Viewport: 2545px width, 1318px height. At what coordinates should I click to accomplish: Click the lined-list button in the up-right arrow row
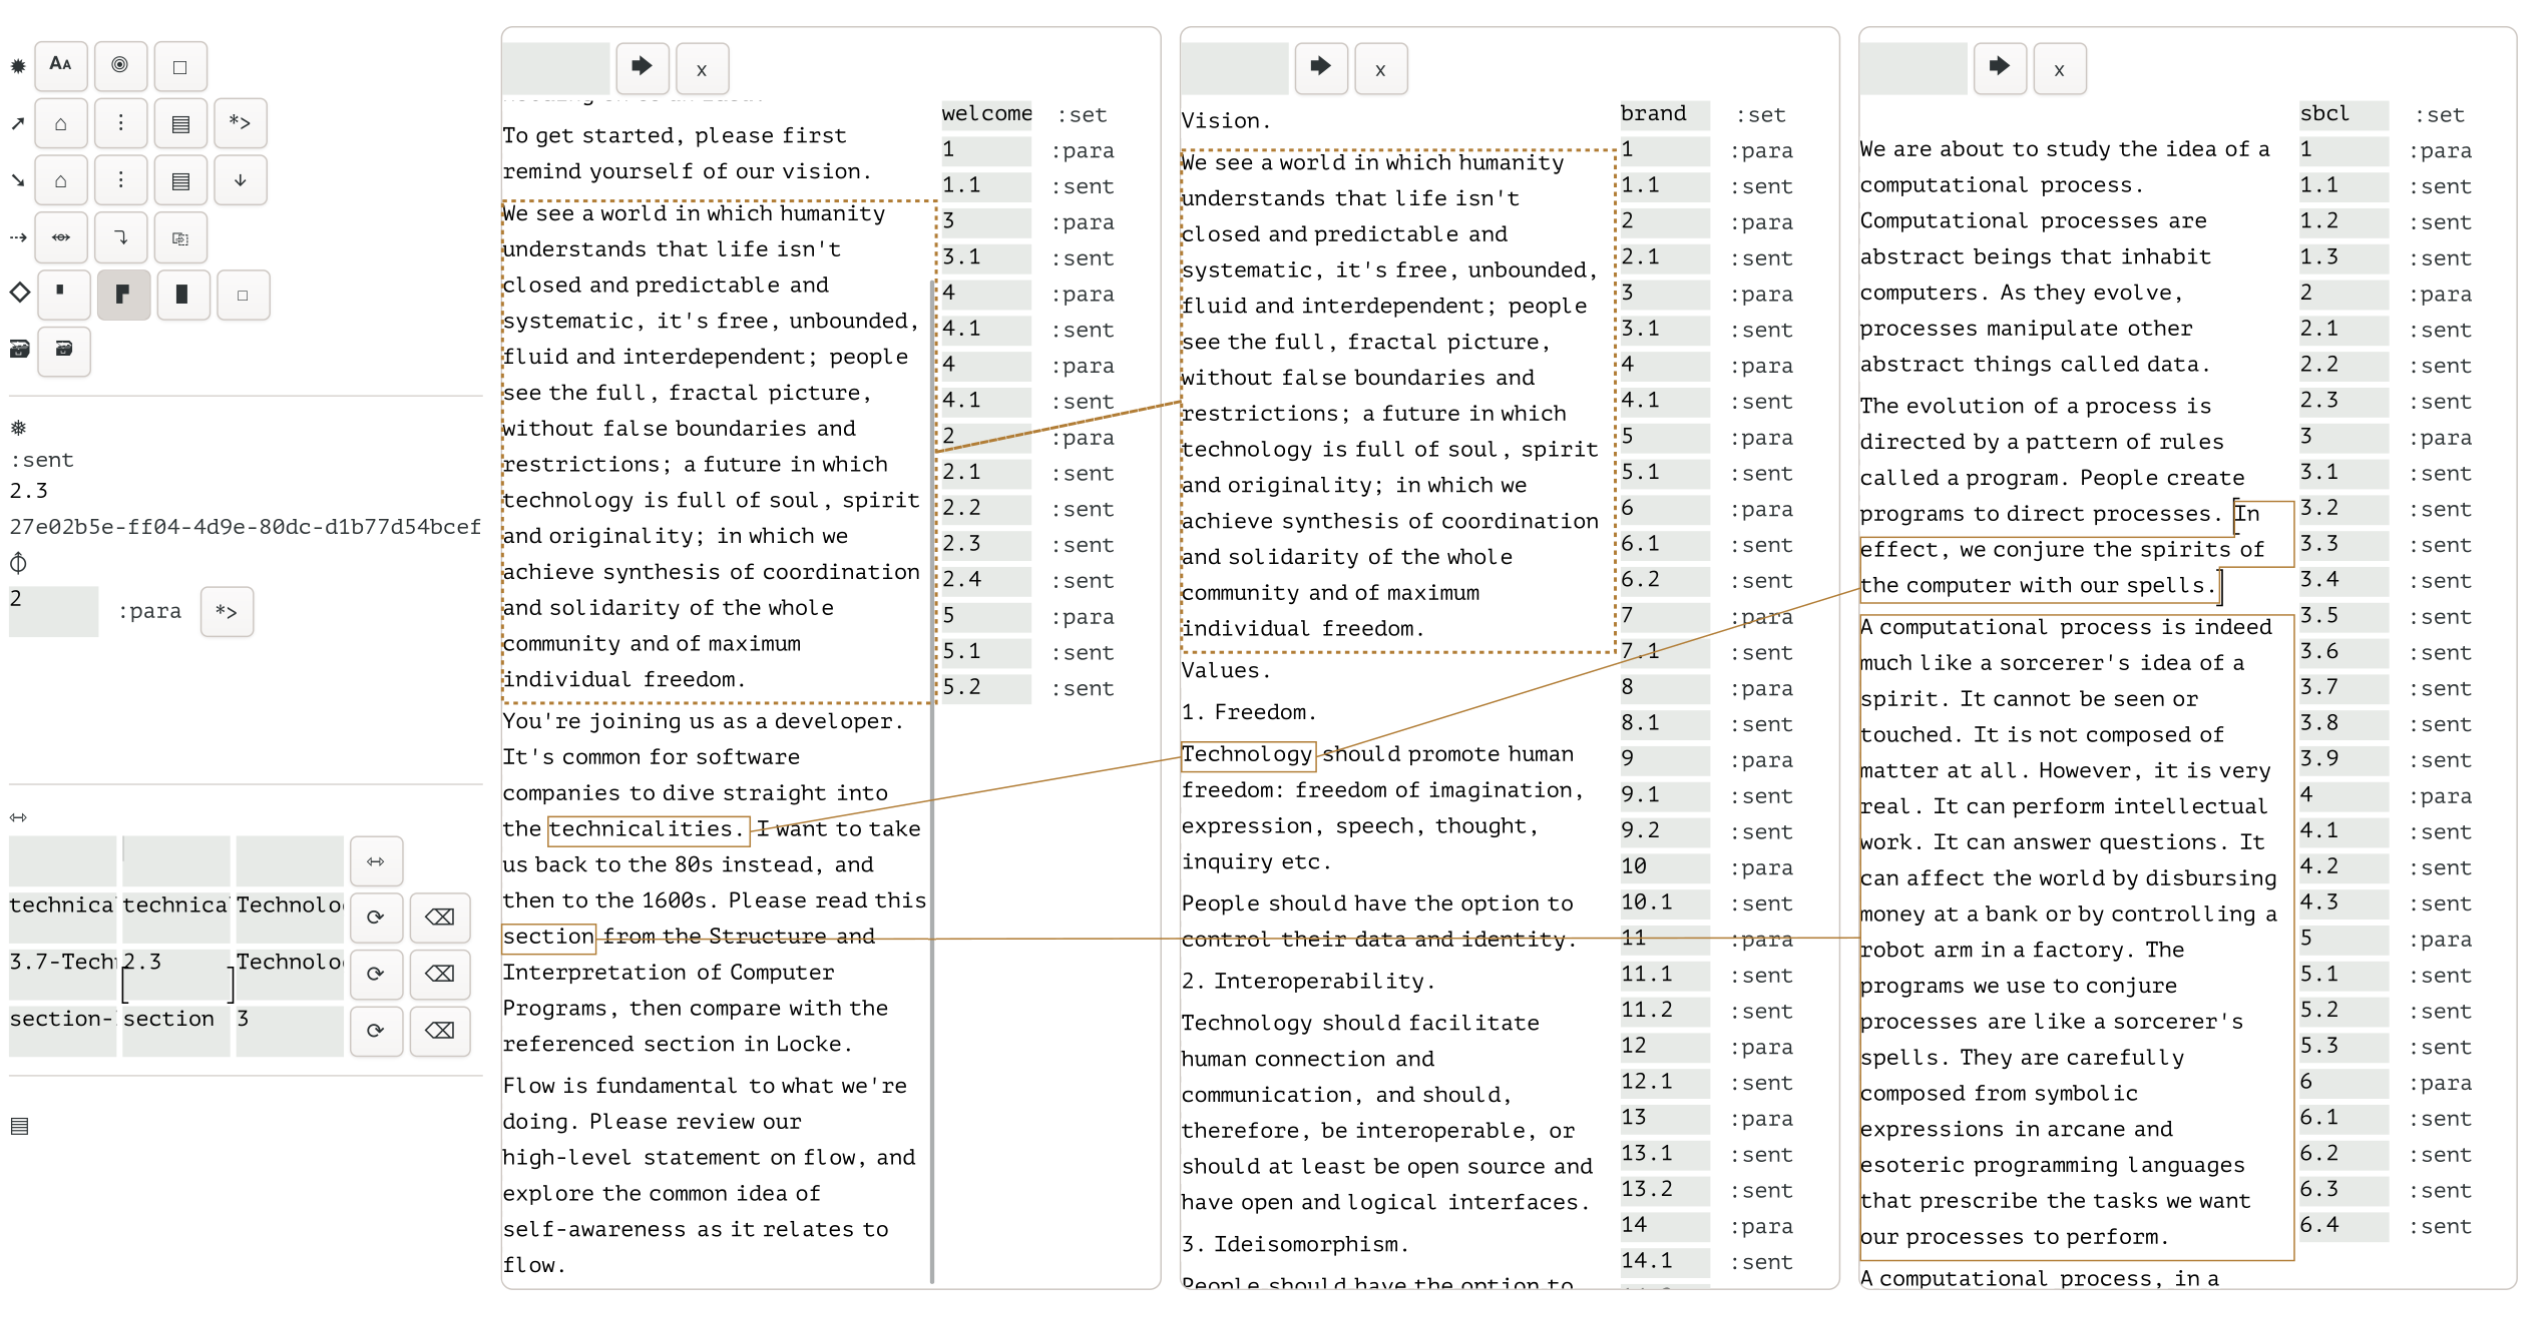[x=180, y=124]
